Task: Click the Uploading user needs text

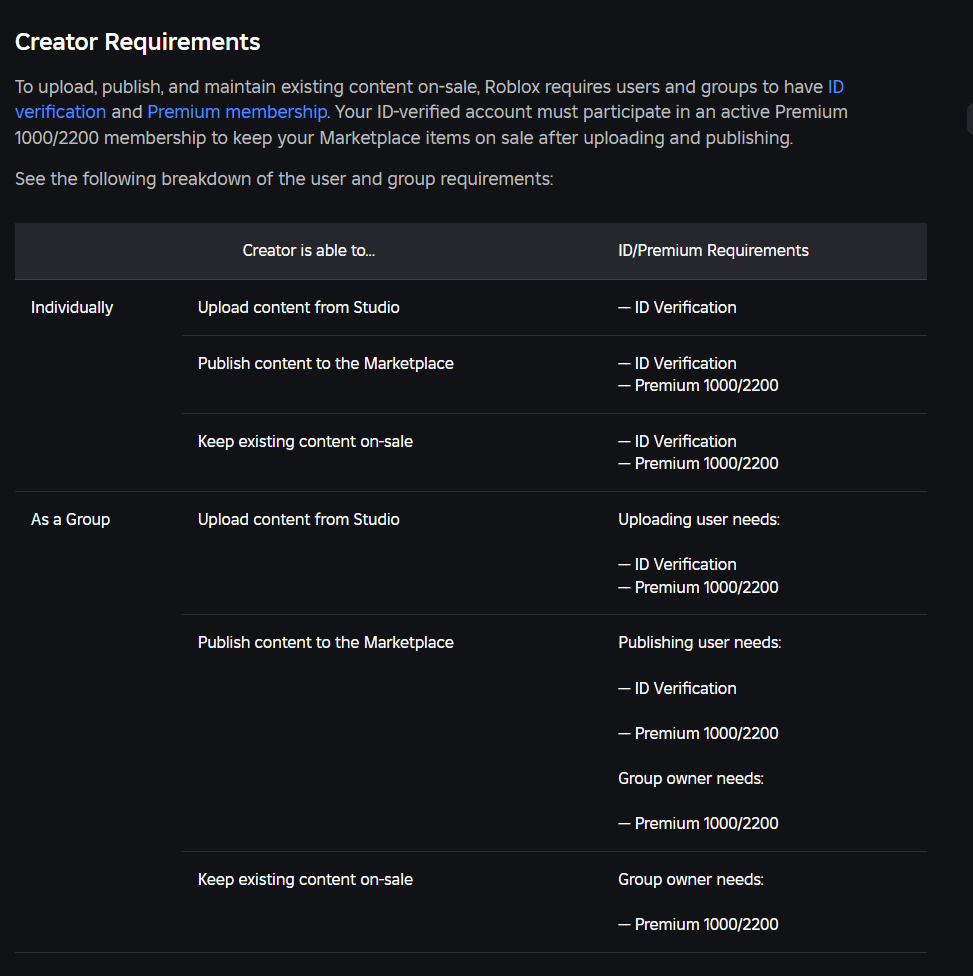Action: tap(698, 520)
